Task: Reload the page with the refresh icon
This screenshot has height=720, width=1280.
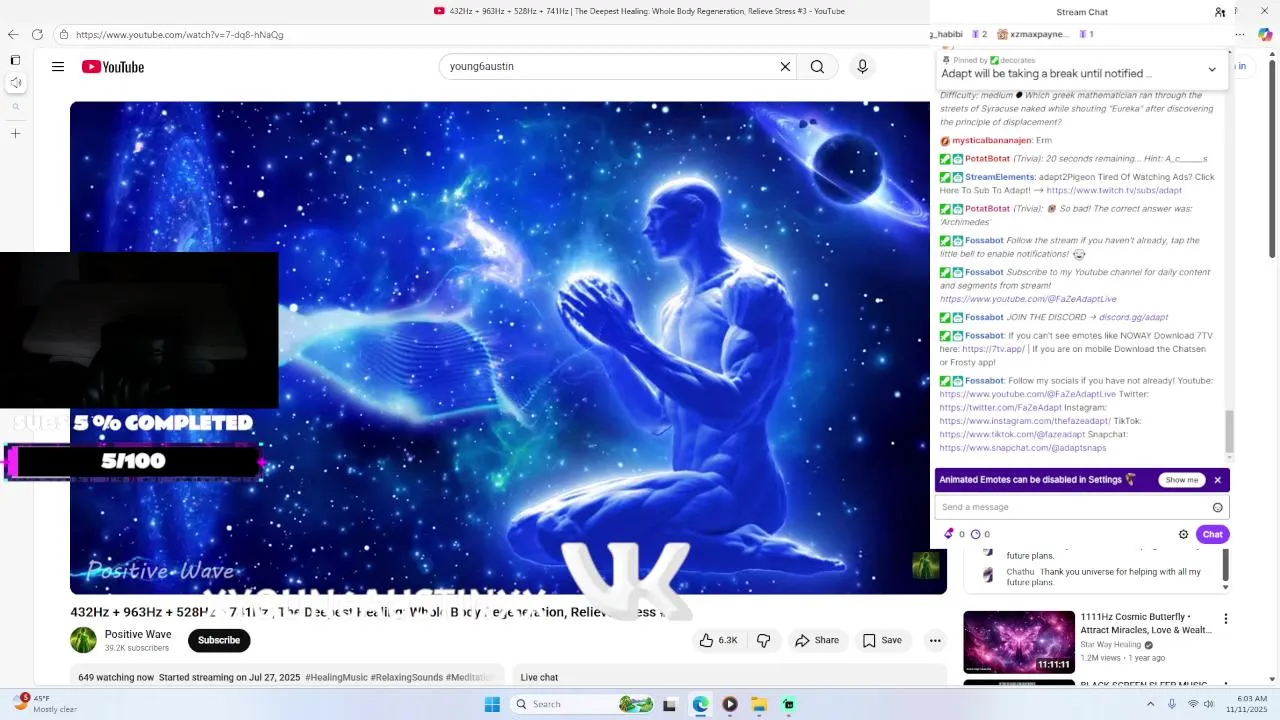Action: pos(37,34)
